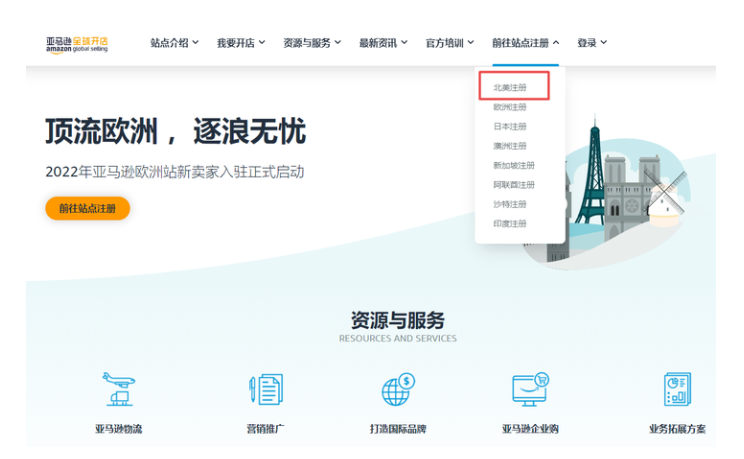Open the 资源与服务 navigation dropdown
Viewport: 744px width, 459px height.
[312, 43]
